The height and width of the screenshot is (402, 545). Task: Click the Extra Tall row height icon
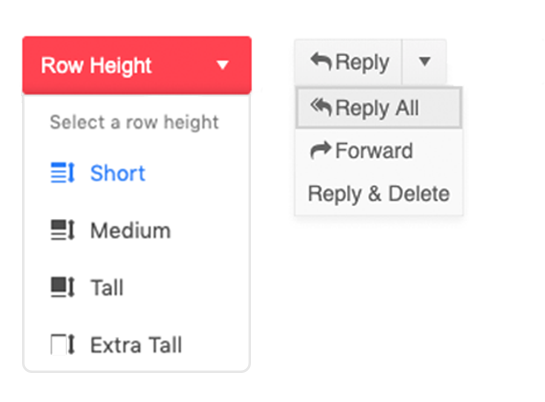(63, 344)
